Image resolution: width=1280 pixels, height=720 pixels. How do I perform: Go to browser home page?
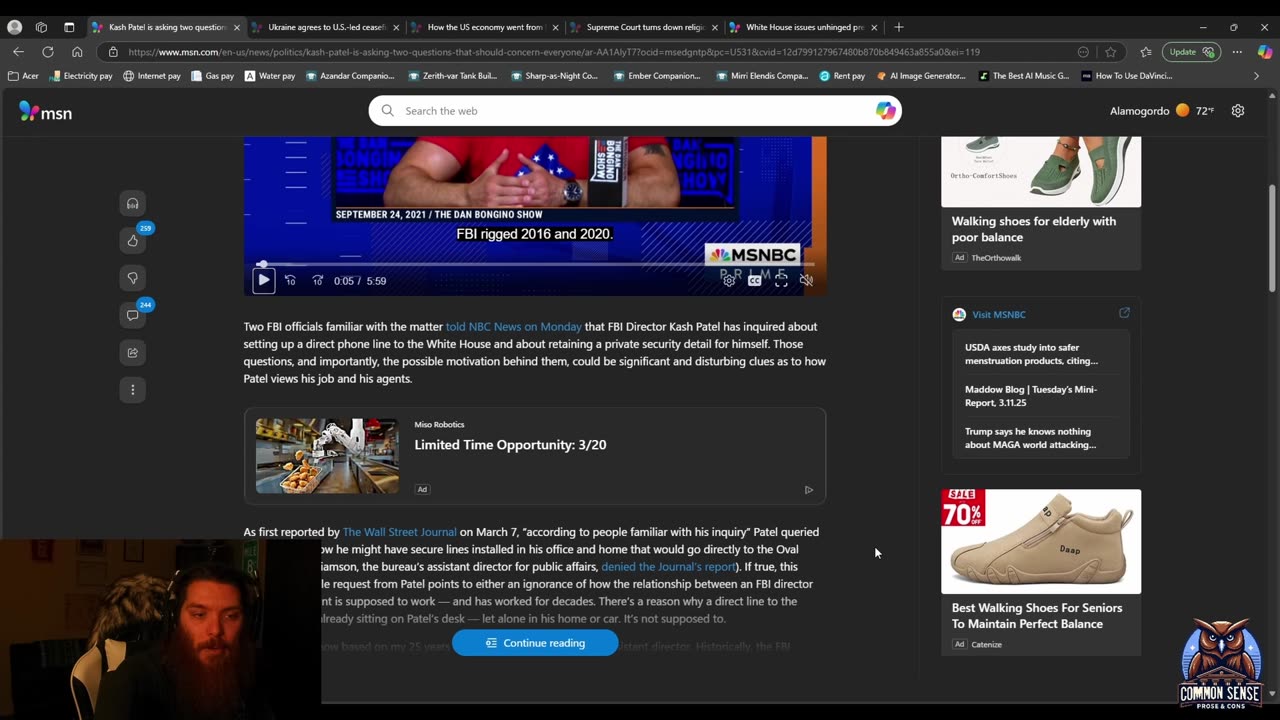pos(77,52)
